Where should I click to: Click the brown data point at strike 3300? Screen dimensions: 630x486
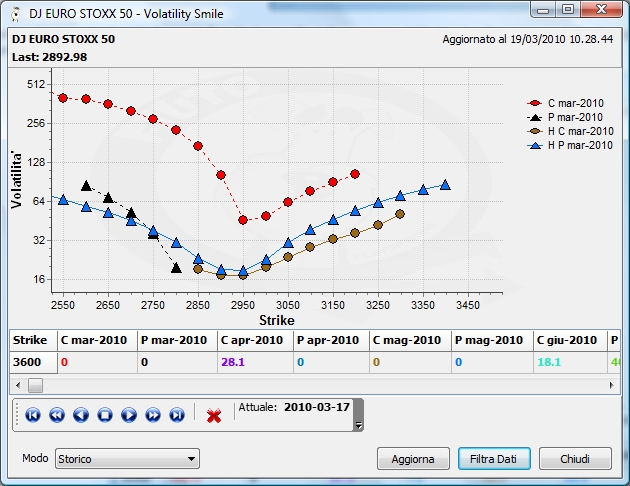(x=400, y=214)
